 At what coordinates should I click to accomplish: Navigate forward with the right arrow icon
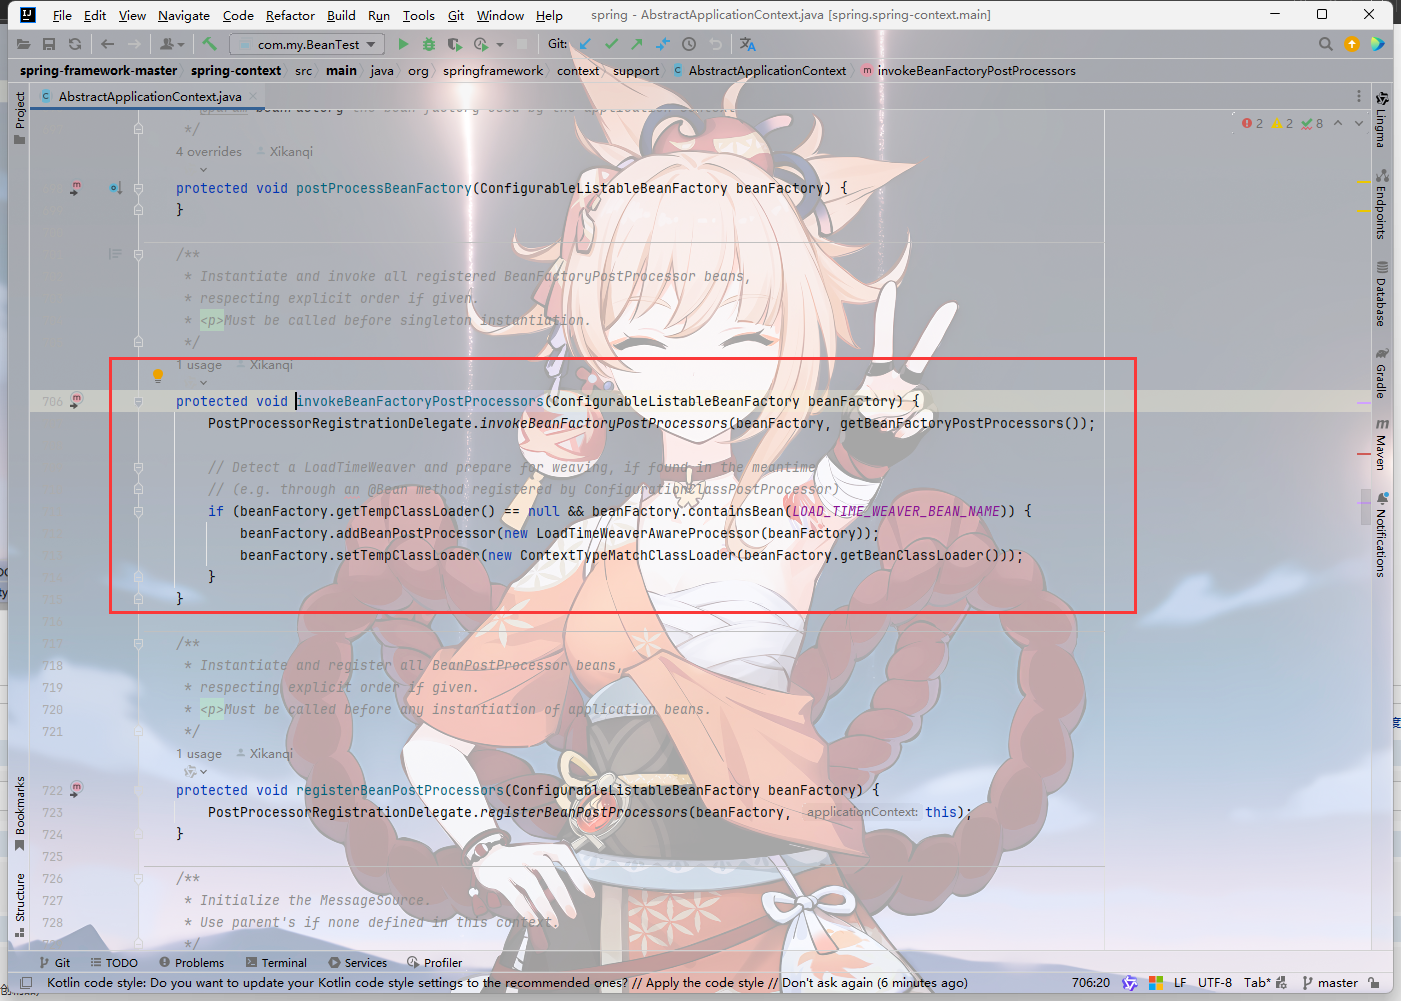click(x=134, y=44)
